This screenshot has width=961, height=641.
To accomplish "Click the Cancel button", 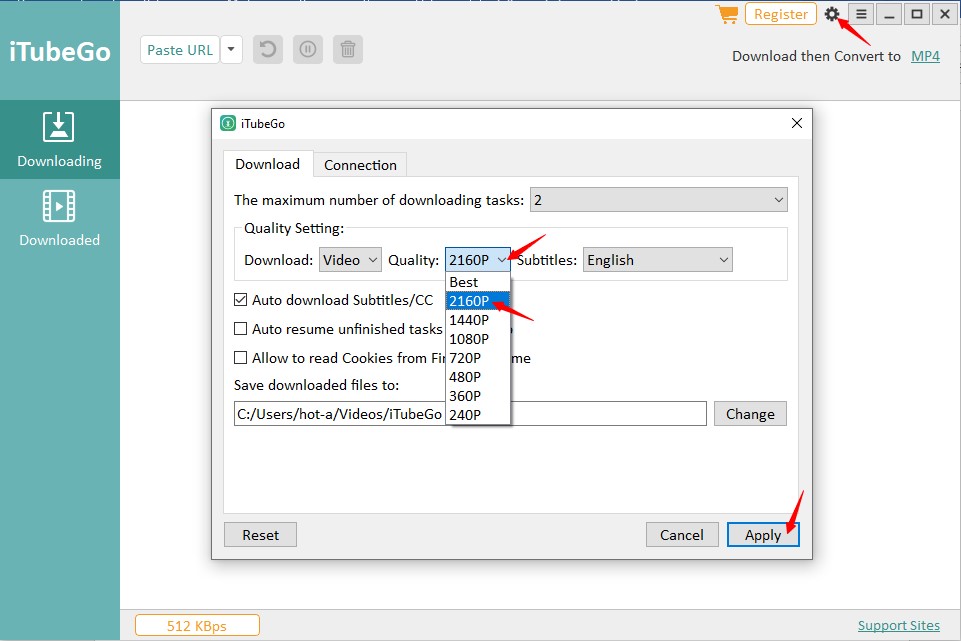I will coord(682,535).
